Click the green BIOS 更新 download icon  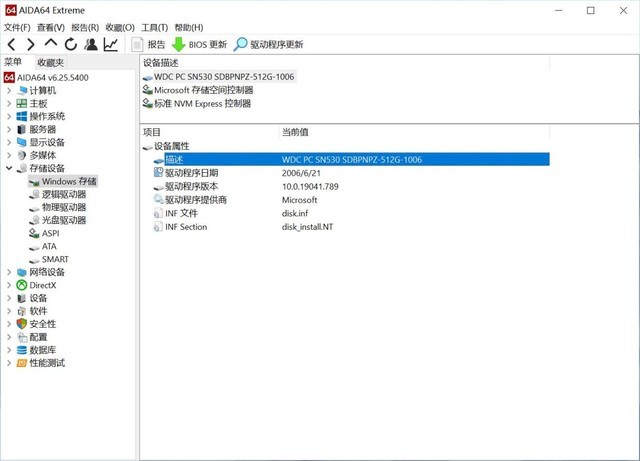coord(179,44)
